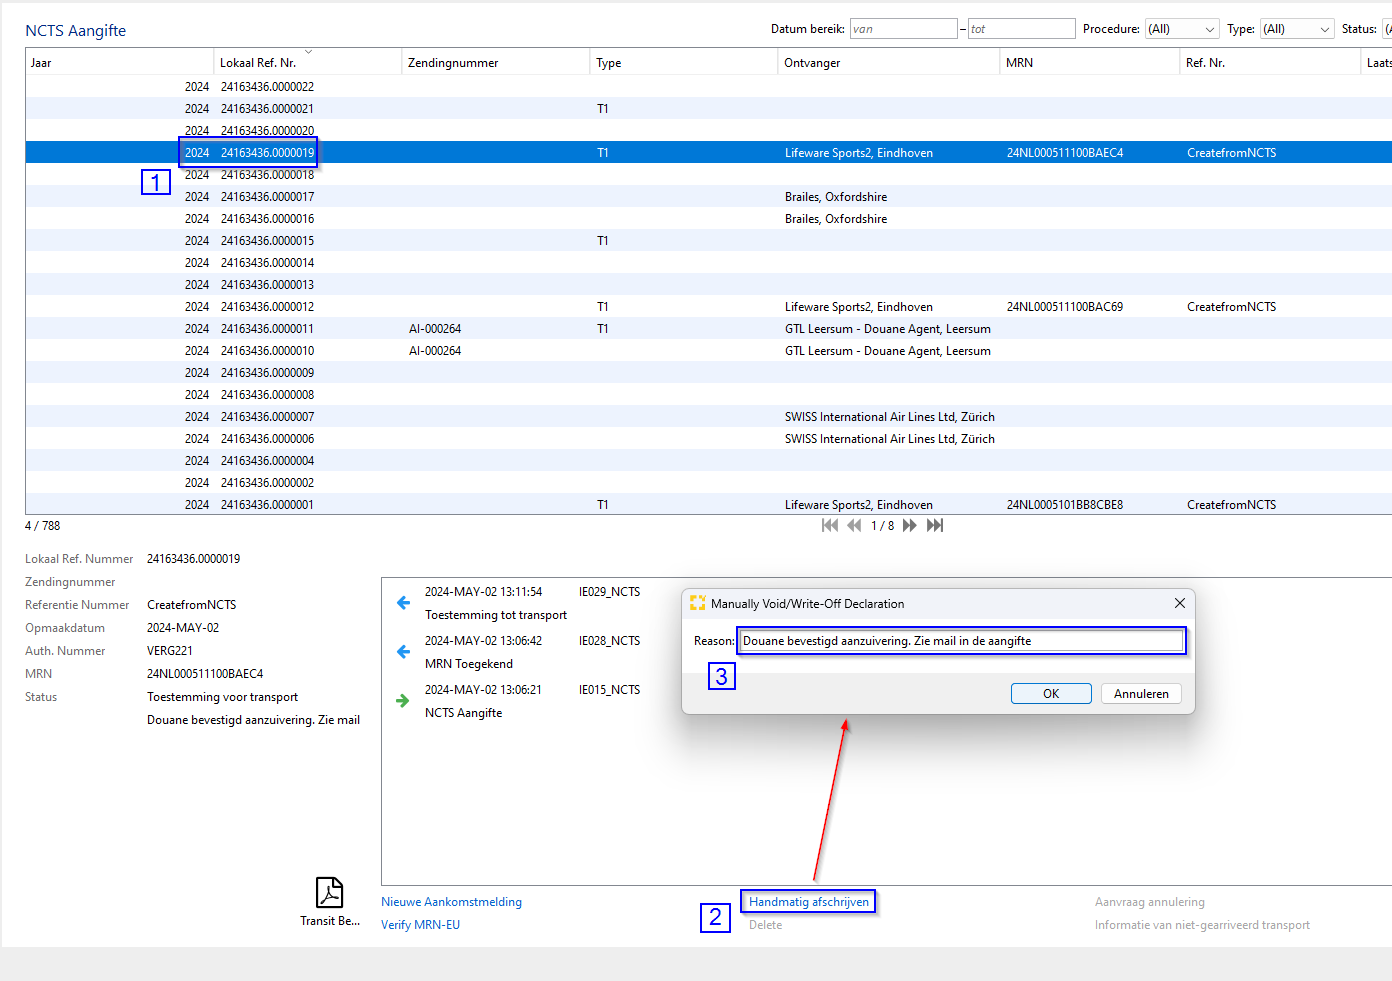Image resolution: width=1392 pixels, height=981 pixels.
Task: Click MRN cell 24NL000511100BAC69
Action: [x=1064, y=307]
